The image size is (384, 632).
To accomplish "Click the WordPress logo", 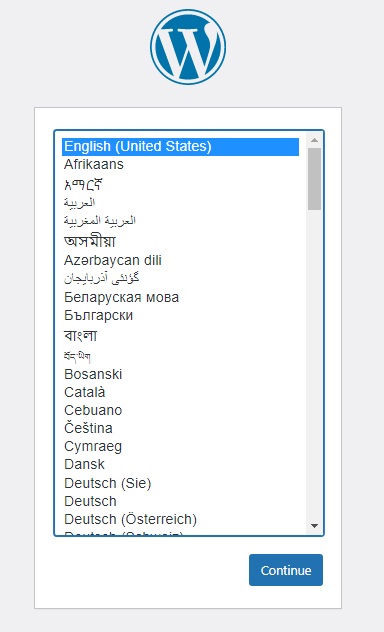I will tap(188, 47).
